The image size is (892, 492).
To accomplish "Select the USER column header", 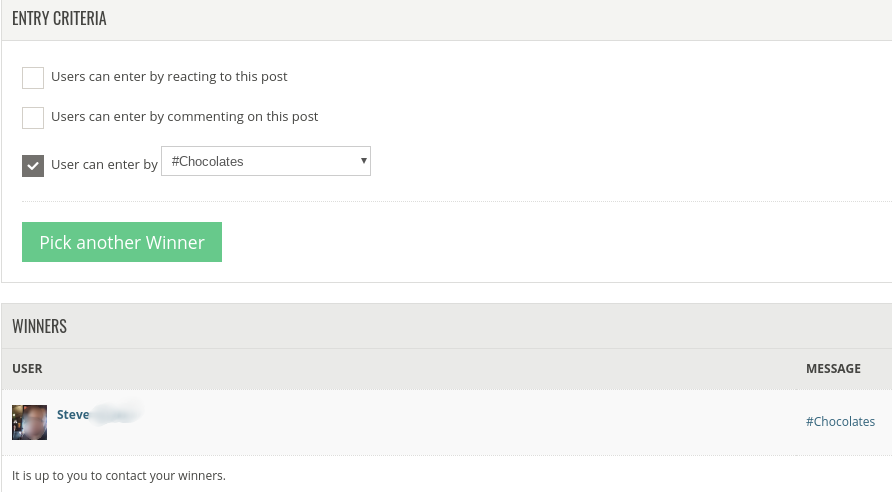I will pyautogui.click(x=27, y=369).
